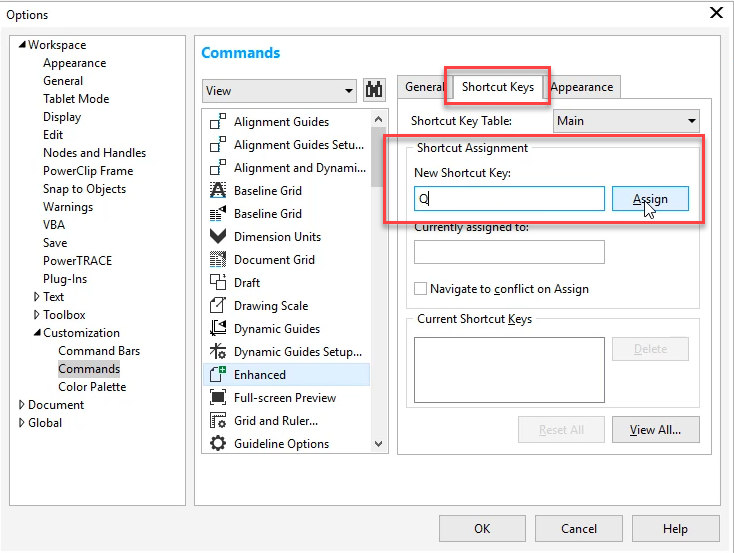Image resolution: width=734 pixels, height=553 pixels.
Task: Click the Dynamic Guides icon
Action: 218,328
